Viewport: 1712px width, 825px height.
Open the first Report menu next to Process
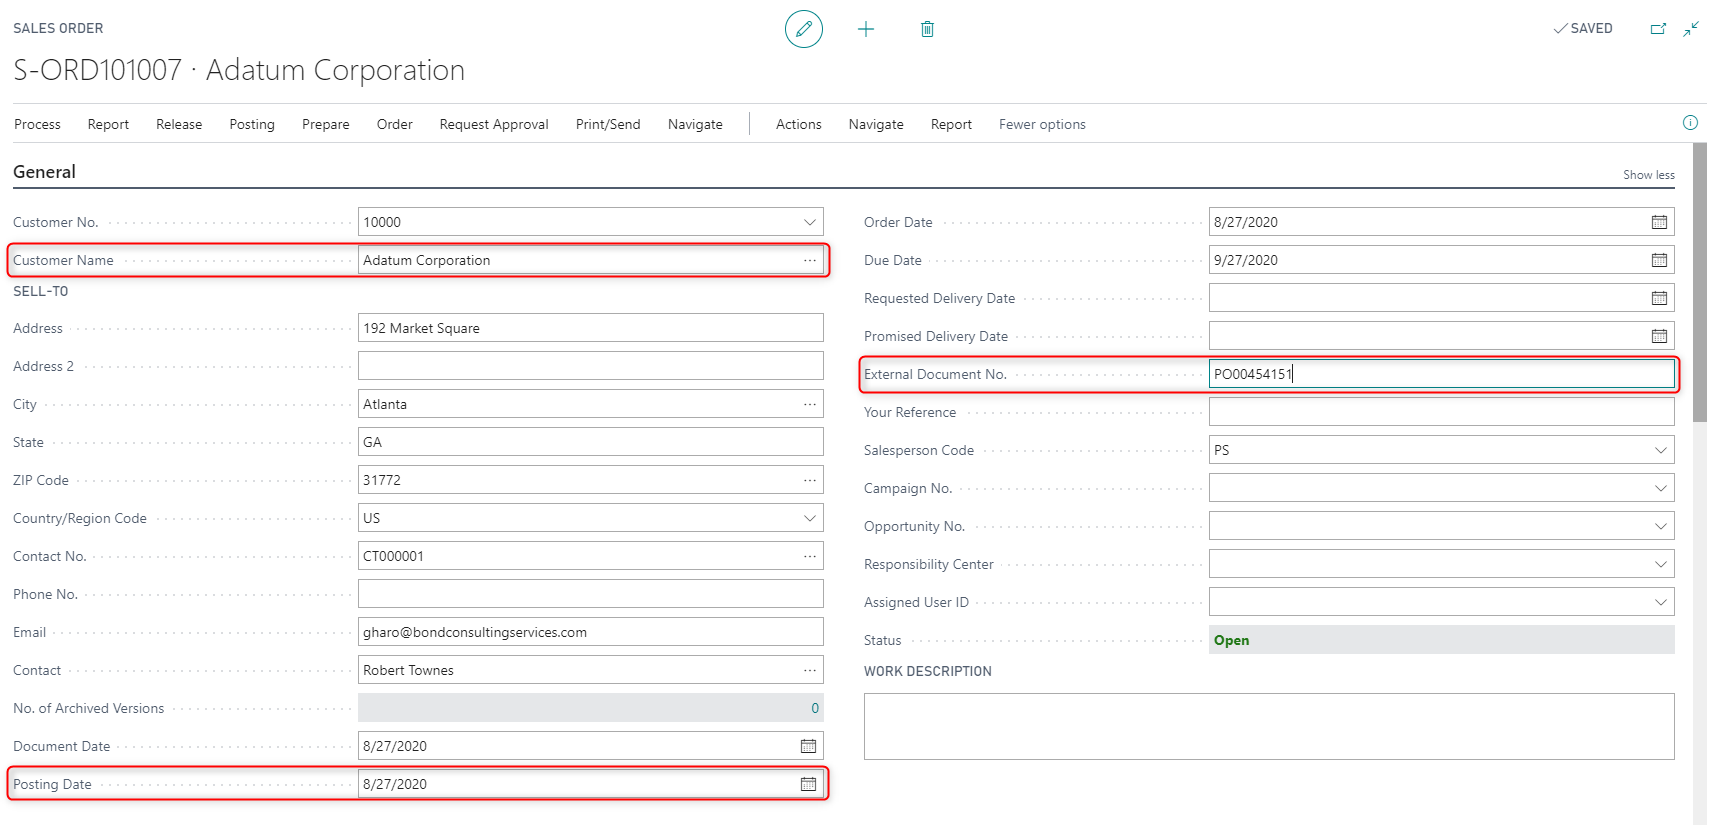click(108, 124)
